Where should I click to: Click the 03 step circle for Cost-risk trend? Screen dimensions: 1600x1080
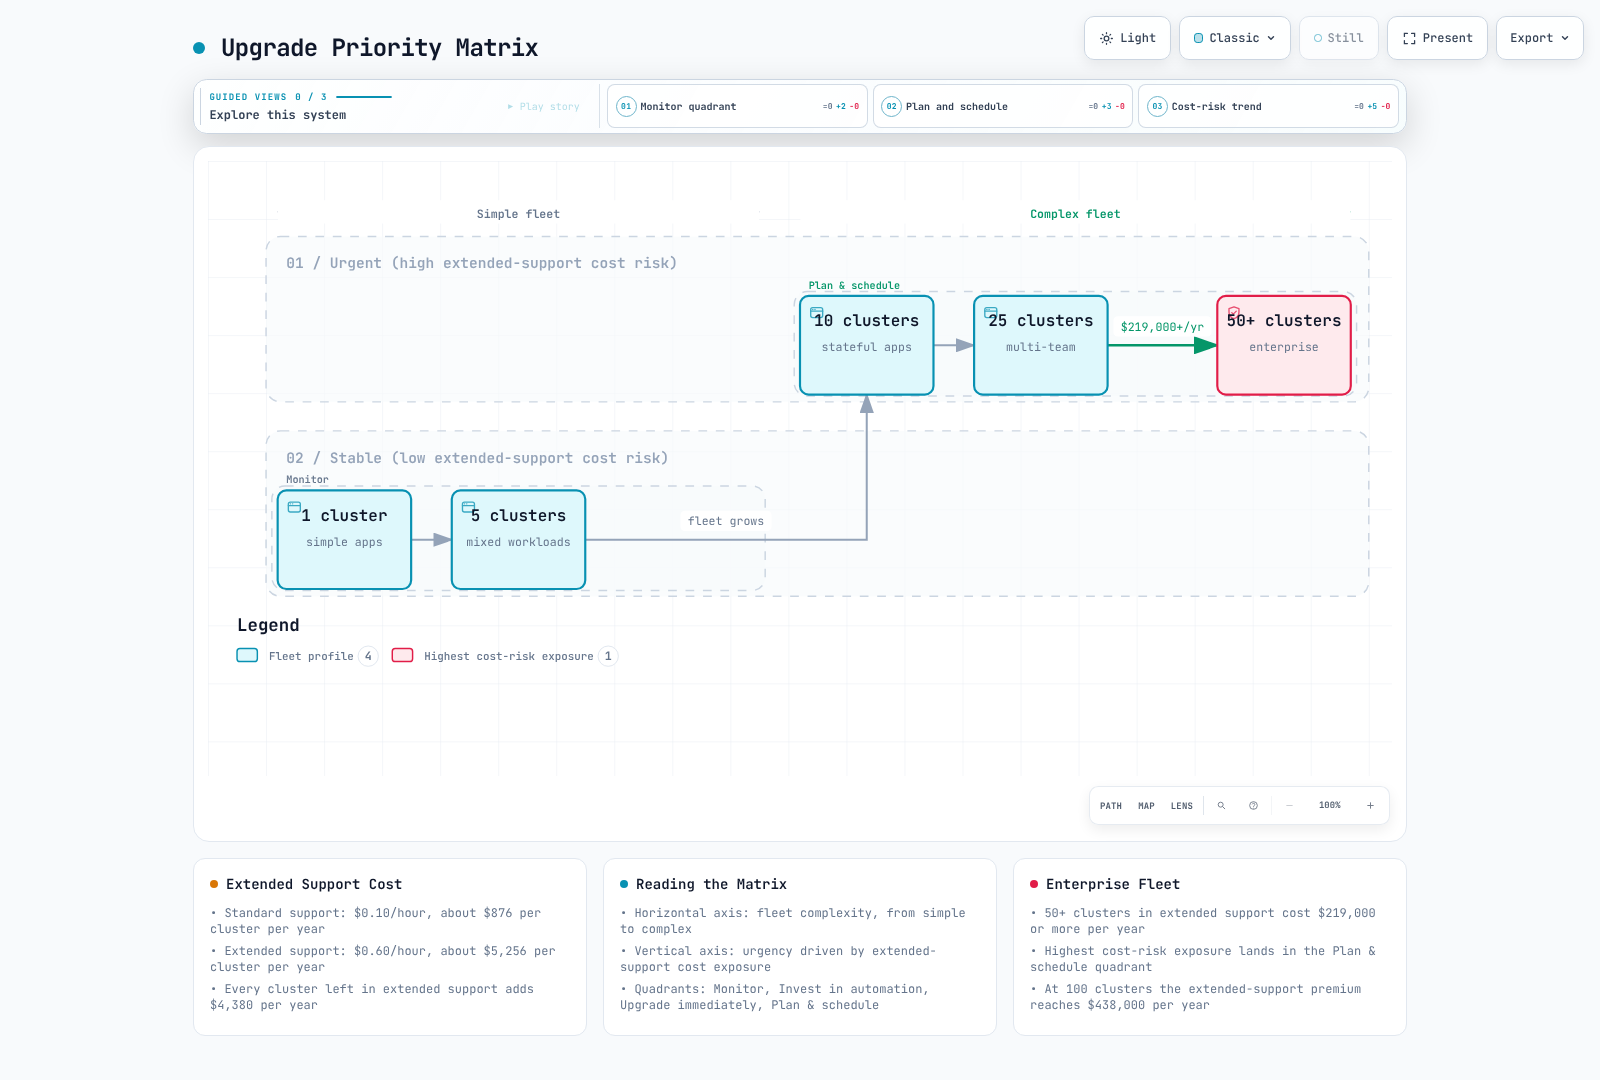coord(1157,106)
